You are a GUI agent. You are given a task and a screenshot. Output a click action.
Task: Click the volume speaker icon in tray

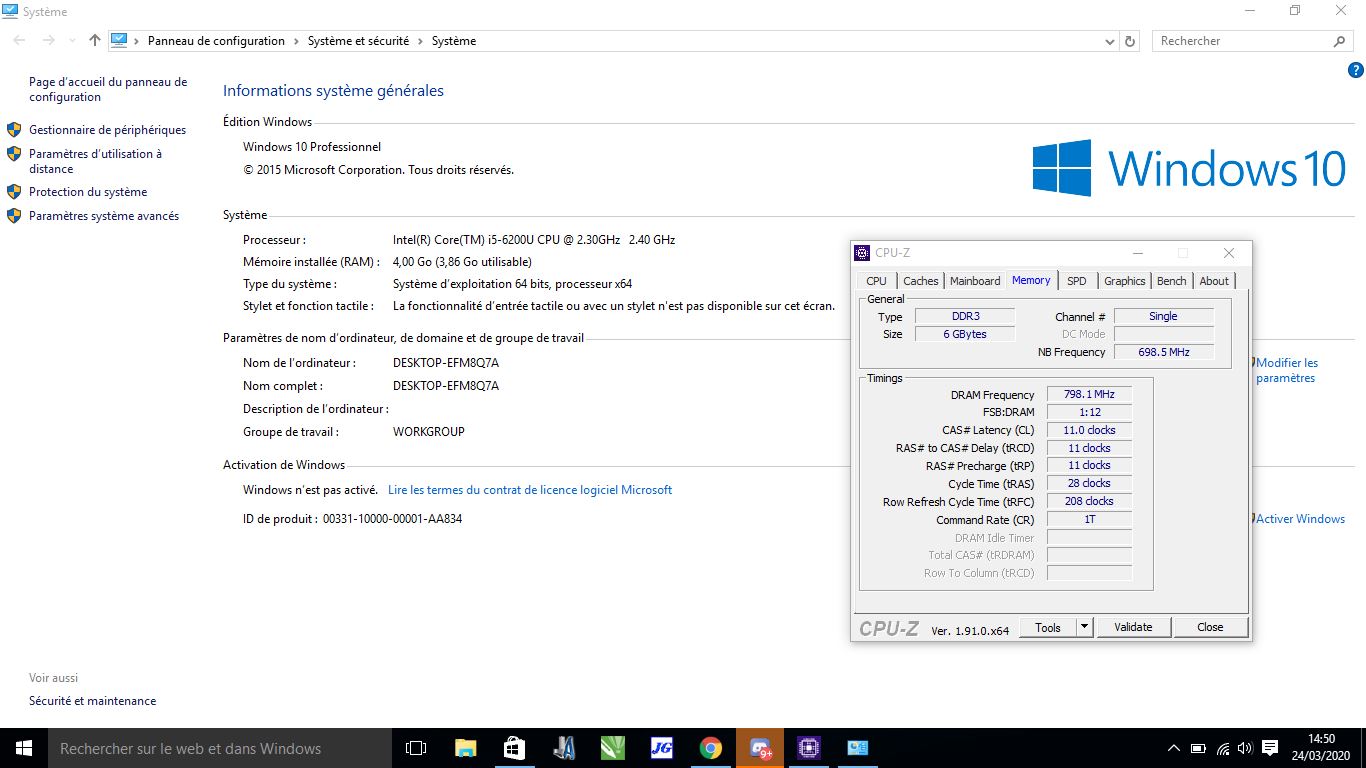[1245, 748]
